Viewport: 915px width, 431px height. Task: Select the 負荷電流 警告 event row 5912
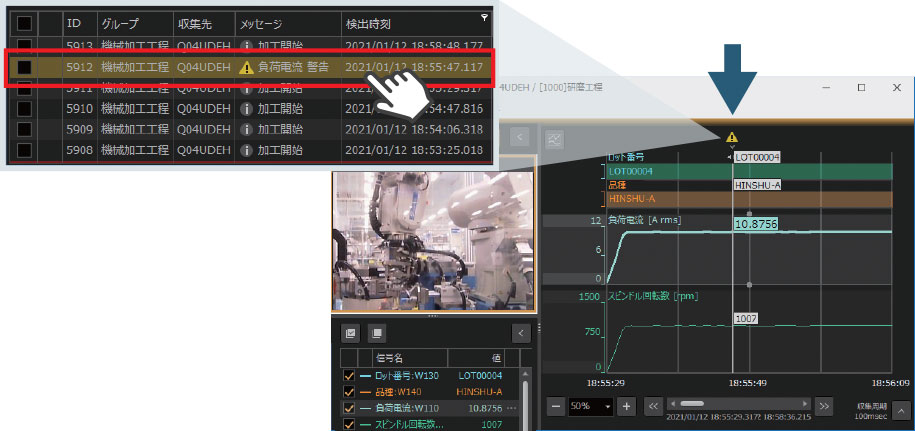(x=250, y=67)
